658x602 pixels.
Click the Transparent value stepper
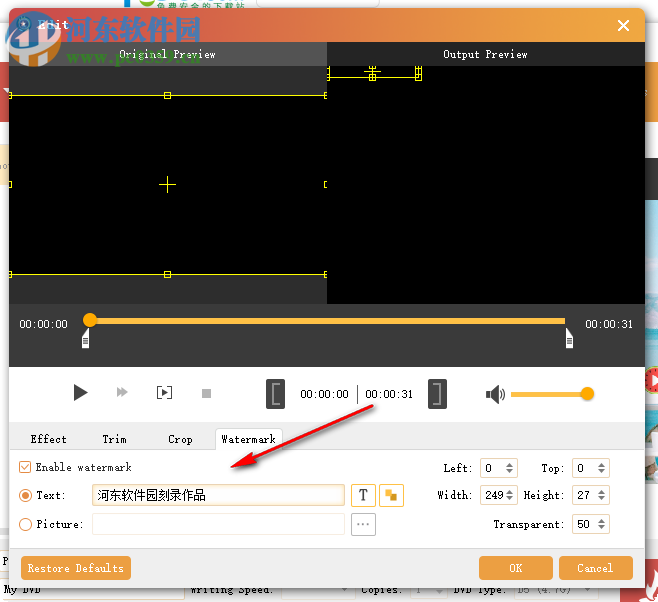point(601,524)
